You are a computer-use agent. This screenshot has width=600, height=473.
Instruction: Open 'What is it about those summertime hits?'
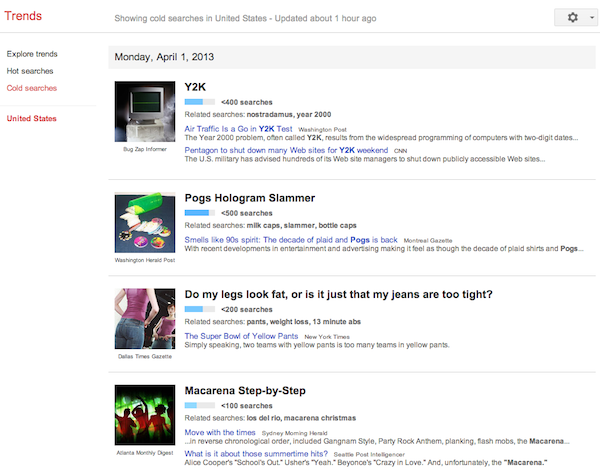click(256, 454)
